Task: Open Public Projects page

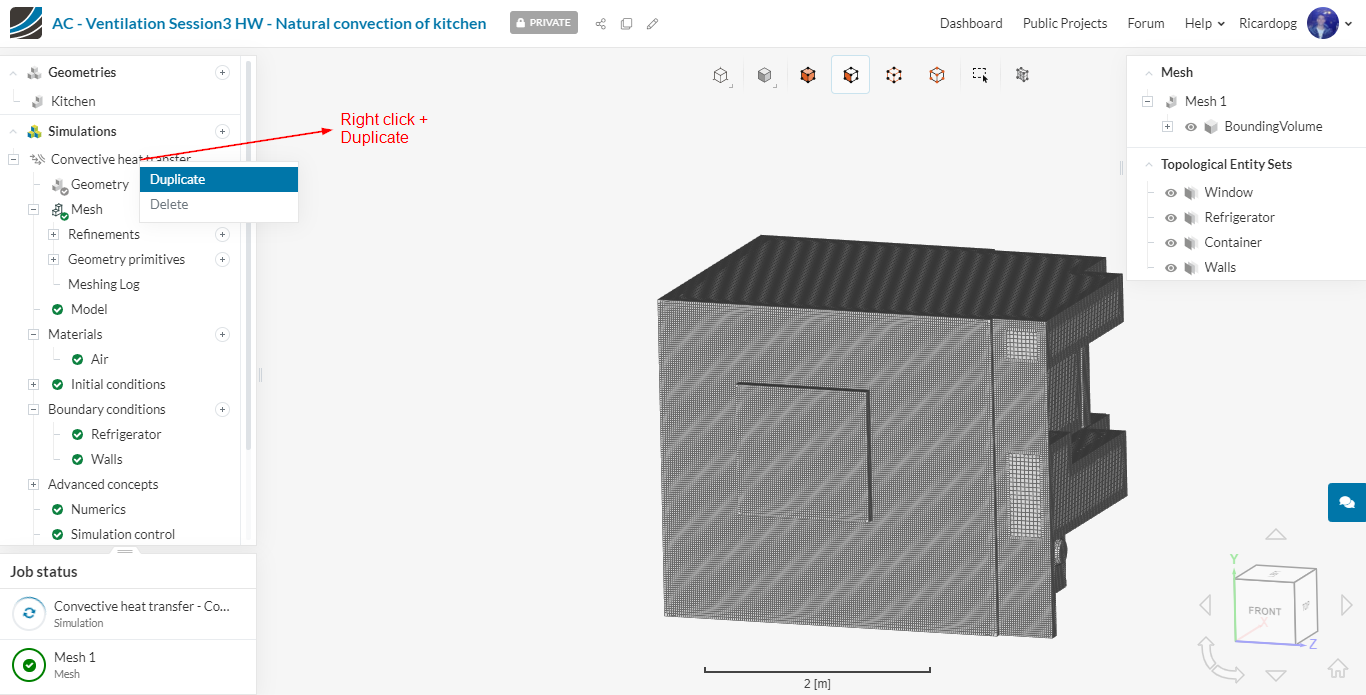Action: click(x=1064, y=23)
